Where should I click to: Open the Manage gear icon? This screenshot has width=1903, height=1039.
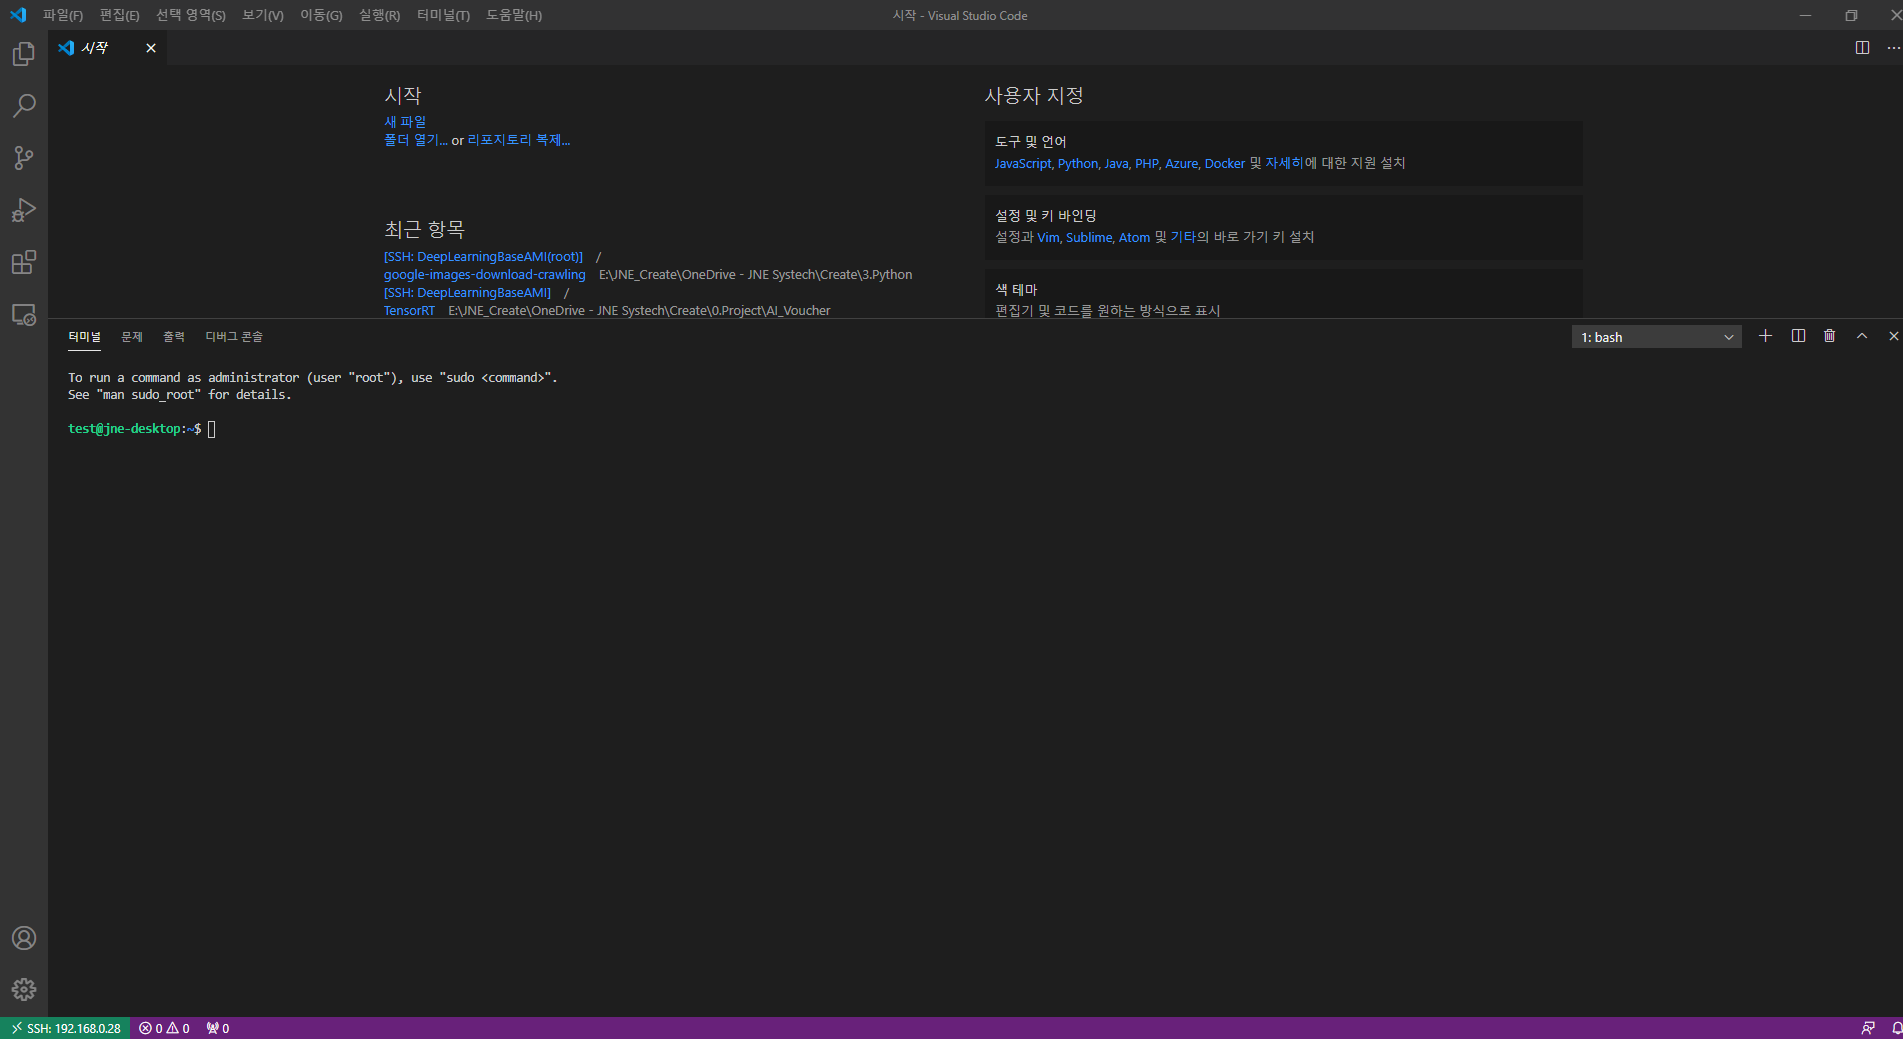(x=24, y=990)
